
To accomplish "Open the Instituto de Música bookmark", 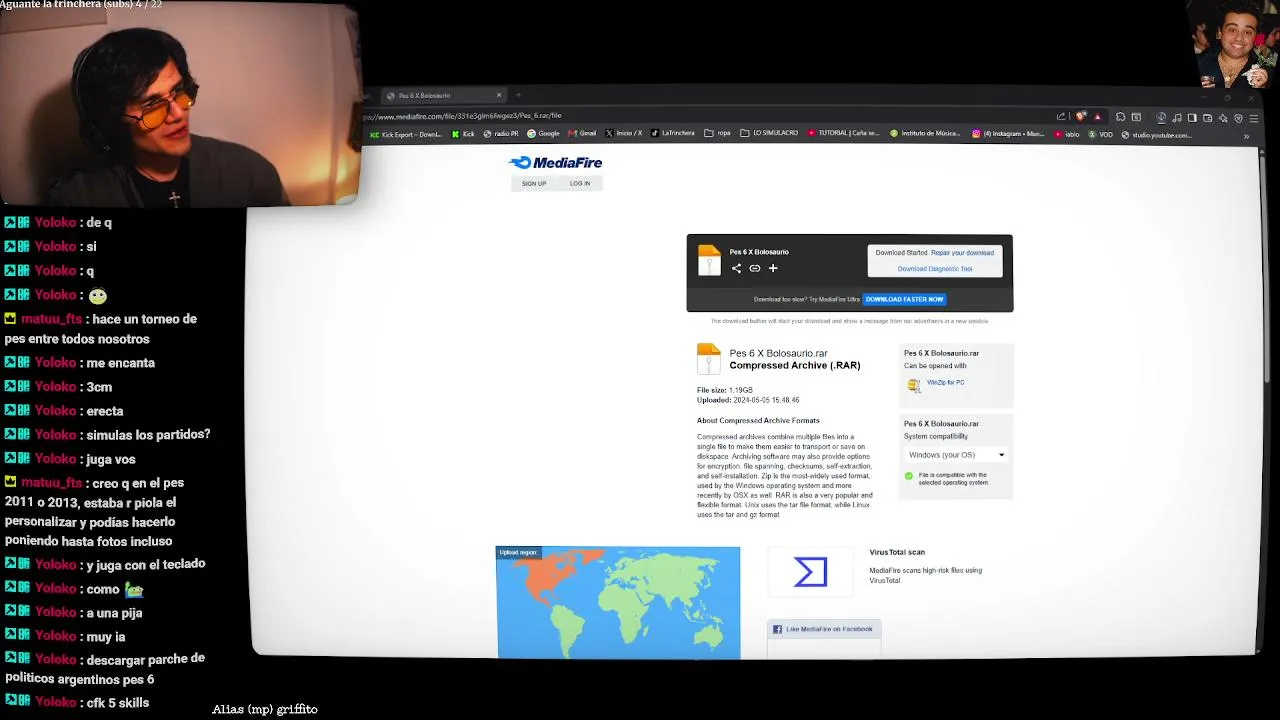I will (x=926, y=134).
